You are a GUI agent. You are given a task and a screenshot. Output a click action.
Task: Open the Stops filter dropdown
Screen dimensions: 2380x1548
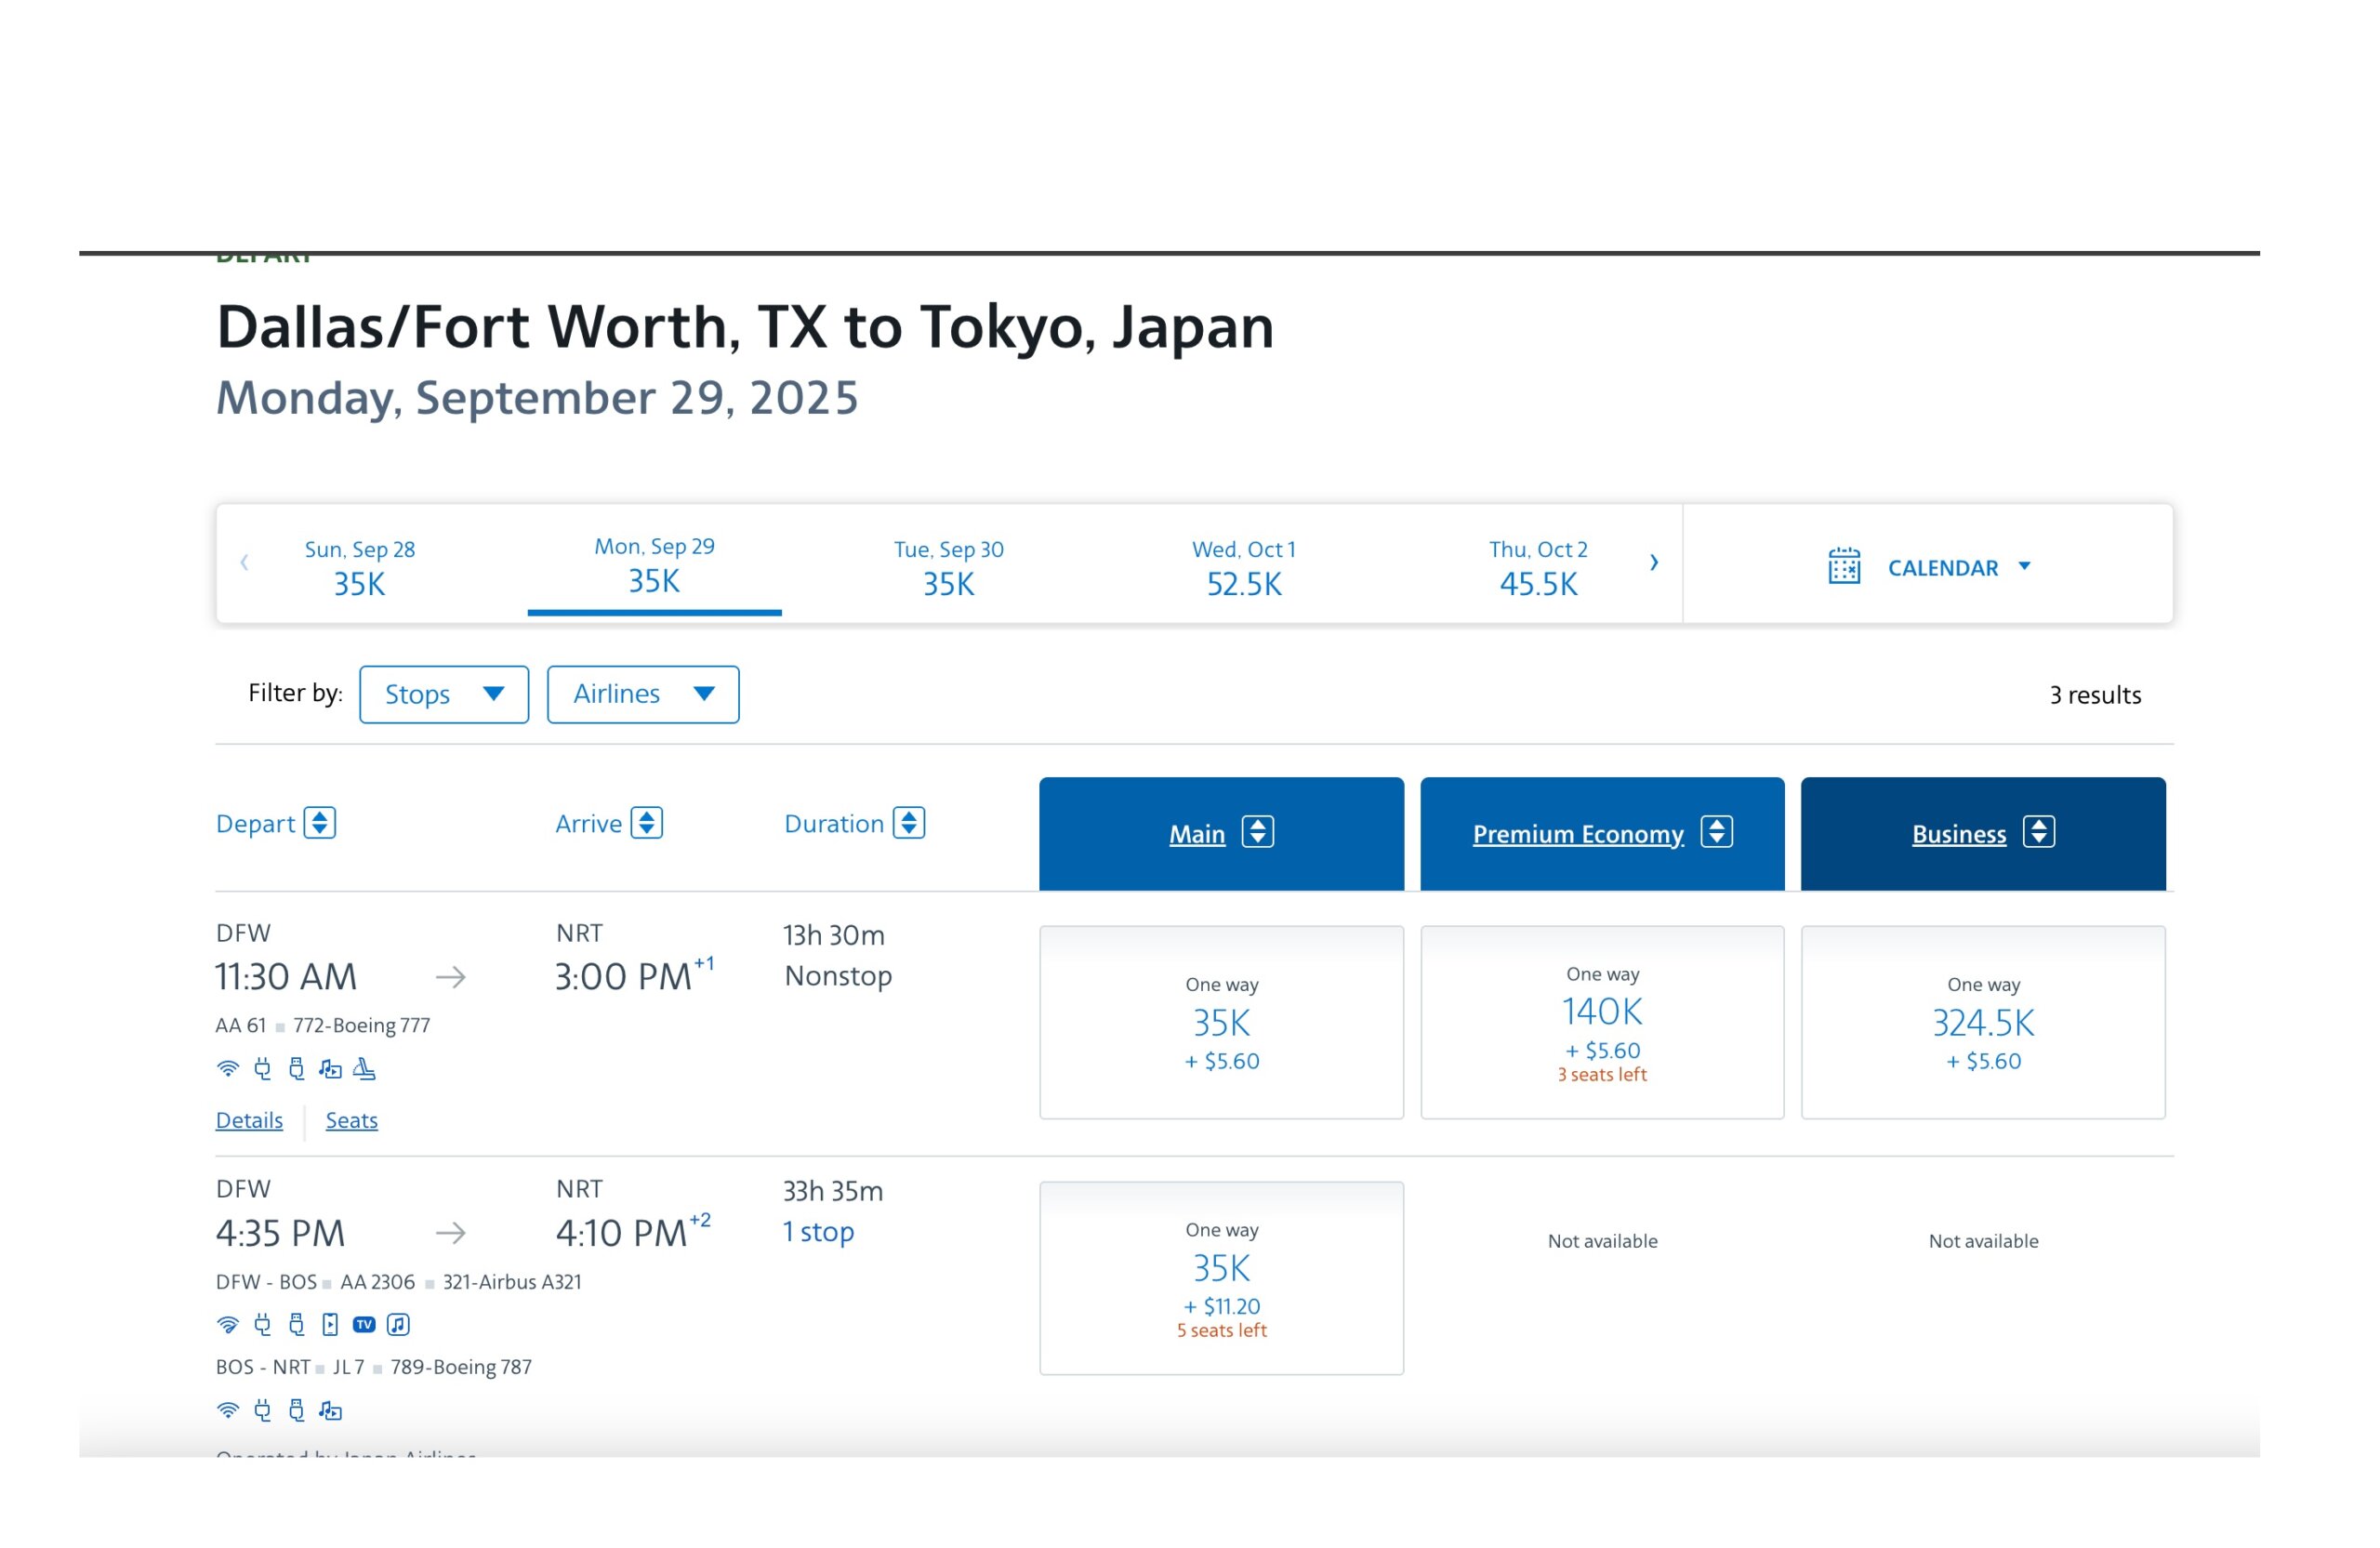pos(444,694)
